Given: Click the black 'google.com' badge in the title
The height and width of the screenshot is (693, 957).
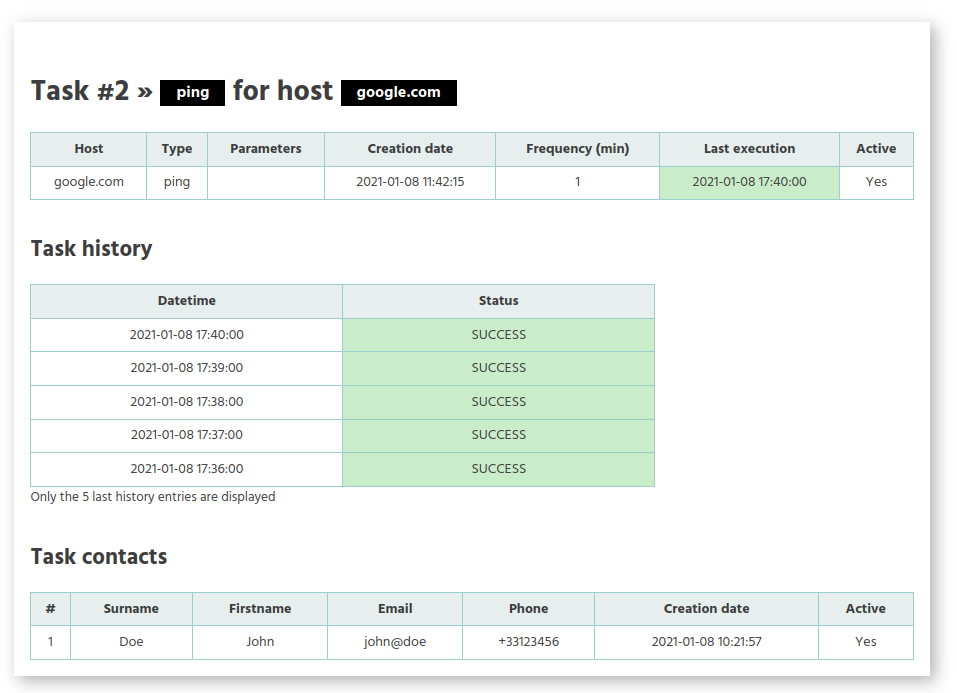Looking at the screenshot, I should click(399, 92).
